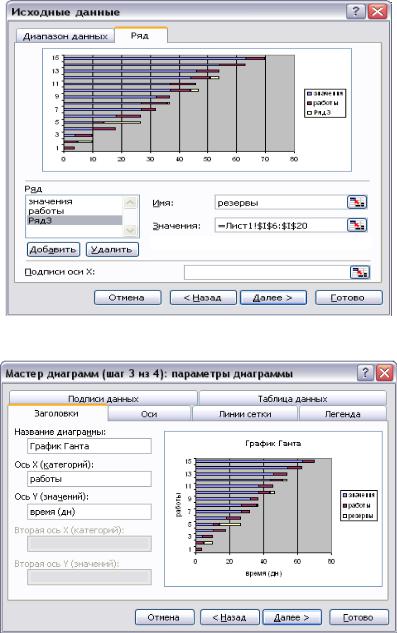This screenshot has height=633, width=397.
Task: Select series 'значения' in Ряд list
Action: (x=74, y=201)
